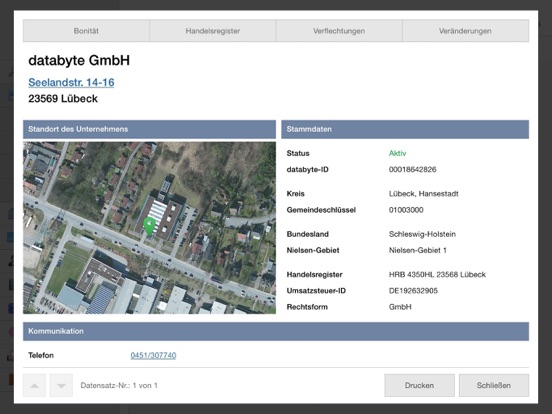Click the Nielsen-Gebiet label
The width and height of the screenshot is (552, 414).
point(313,250)
